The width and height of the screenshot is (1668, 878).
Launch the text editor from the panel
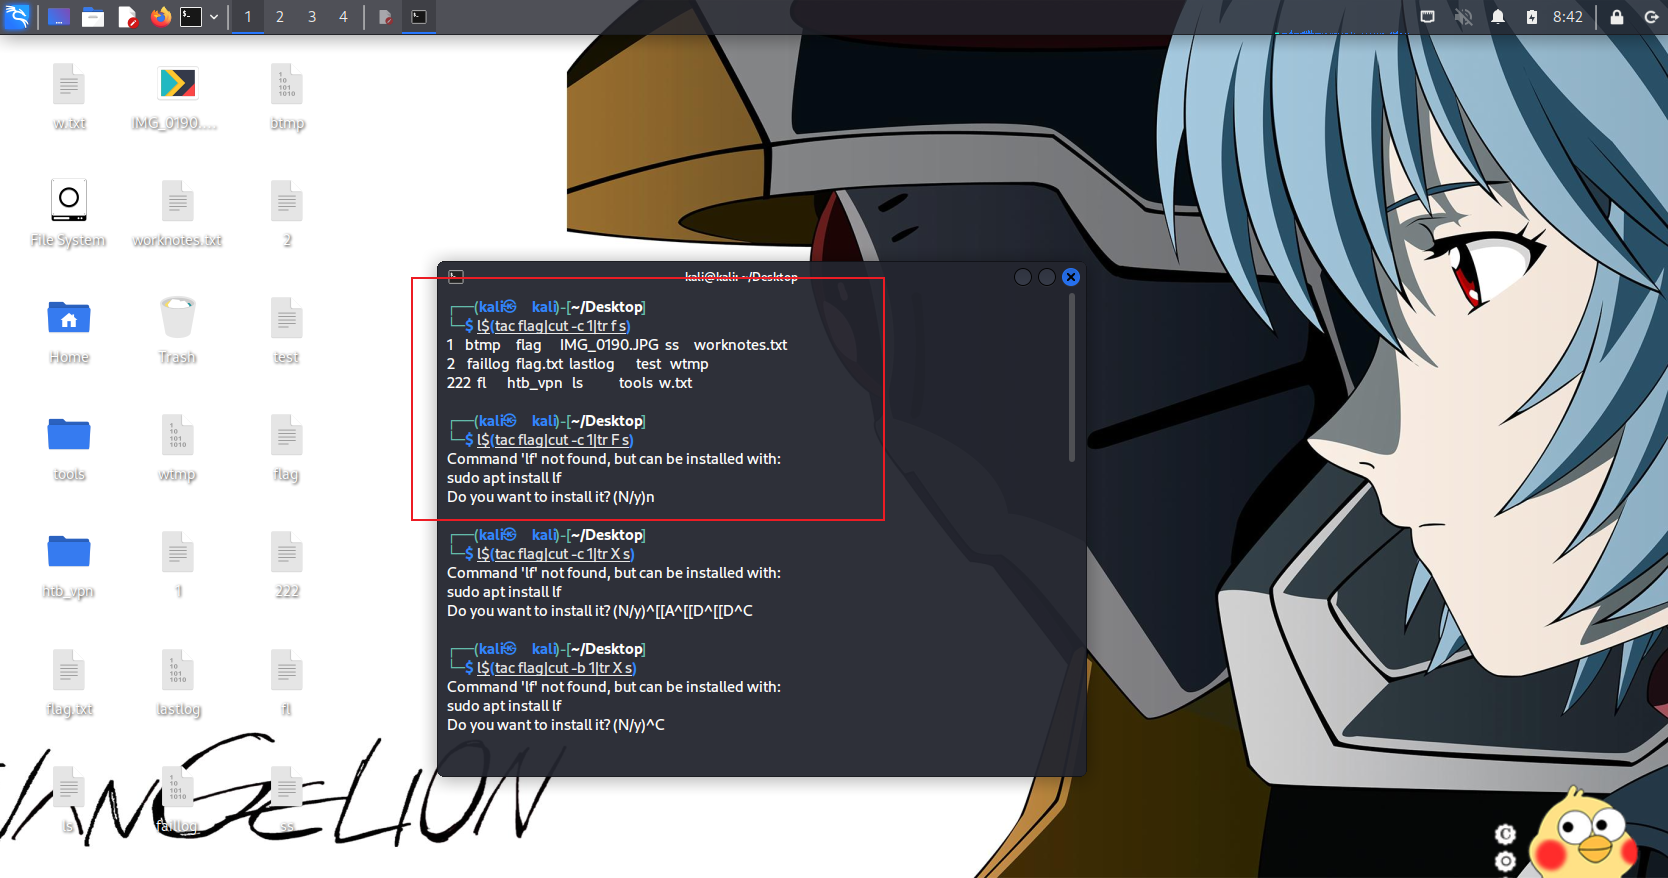click(127, 17)
